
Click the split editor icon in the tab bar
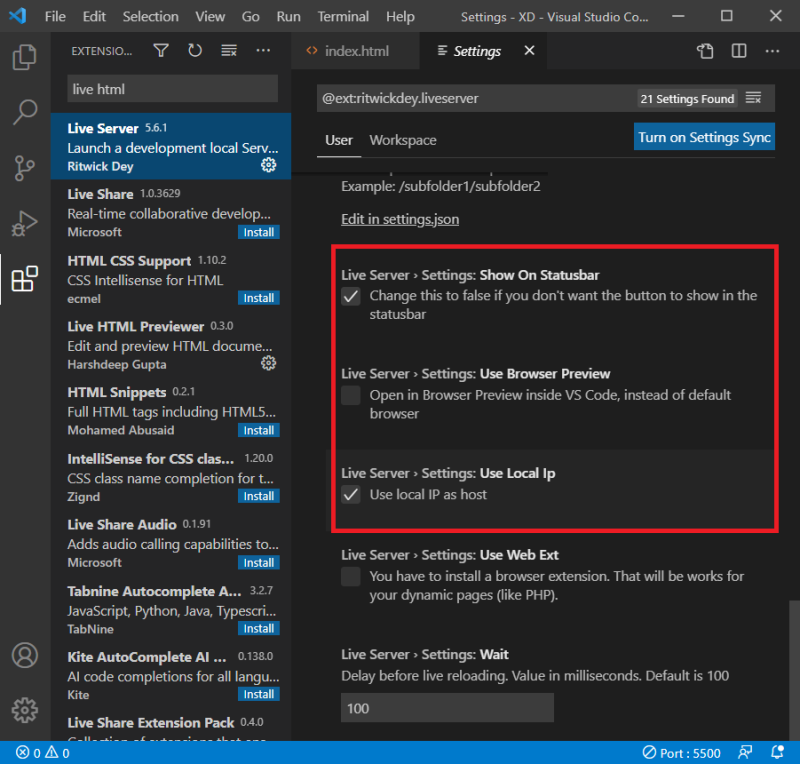(x=740, y=50)
